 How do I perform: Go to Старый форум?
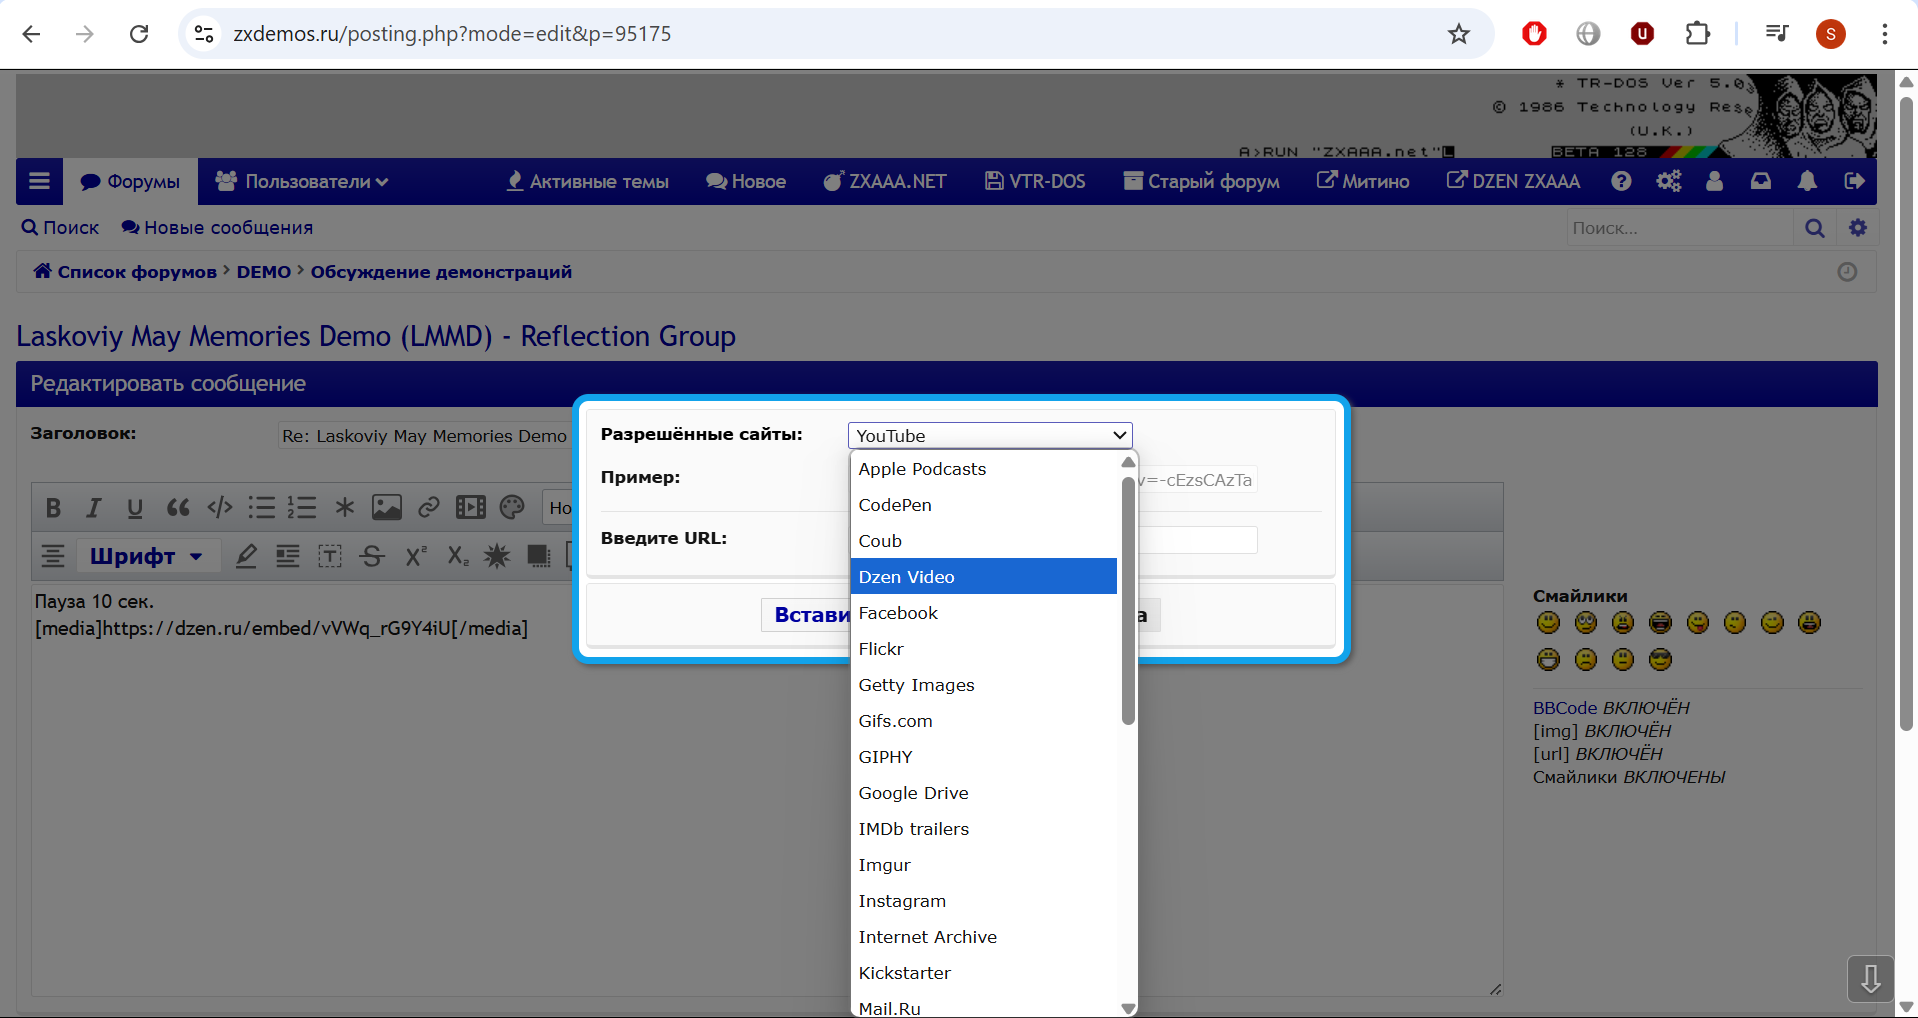(x=1202, y=181)
